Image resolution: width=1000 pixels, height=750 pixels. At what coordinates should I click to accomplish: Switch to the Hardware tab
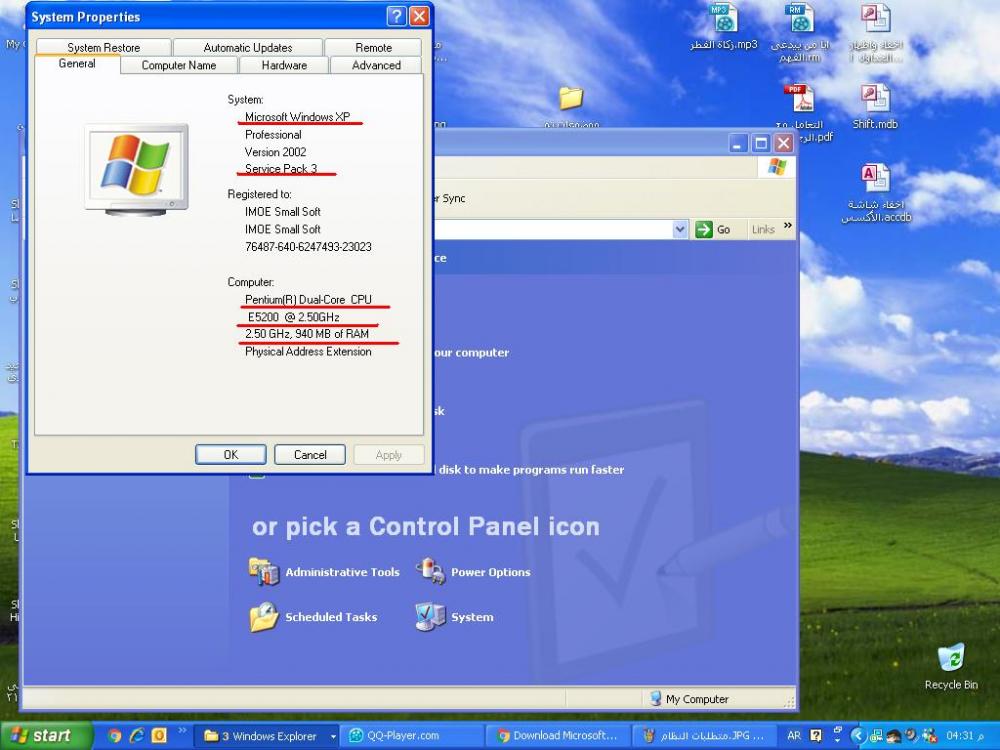[284, 65]
